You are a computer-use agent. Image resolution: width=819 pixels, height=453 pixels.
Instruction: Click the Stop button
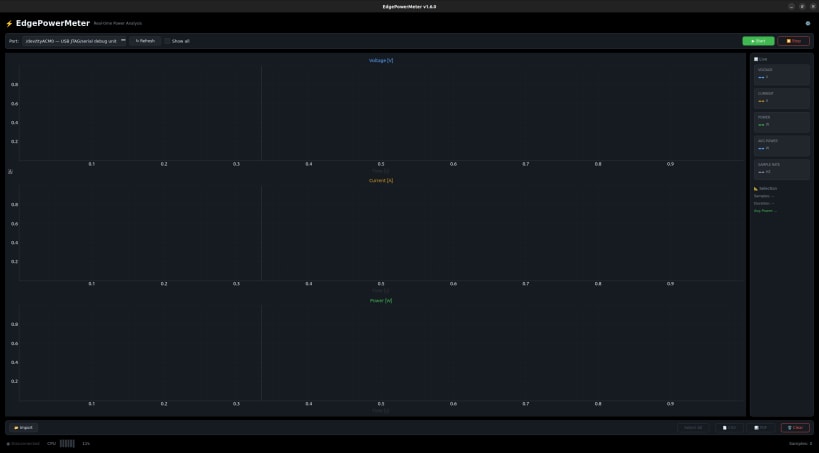coord(793,41)
